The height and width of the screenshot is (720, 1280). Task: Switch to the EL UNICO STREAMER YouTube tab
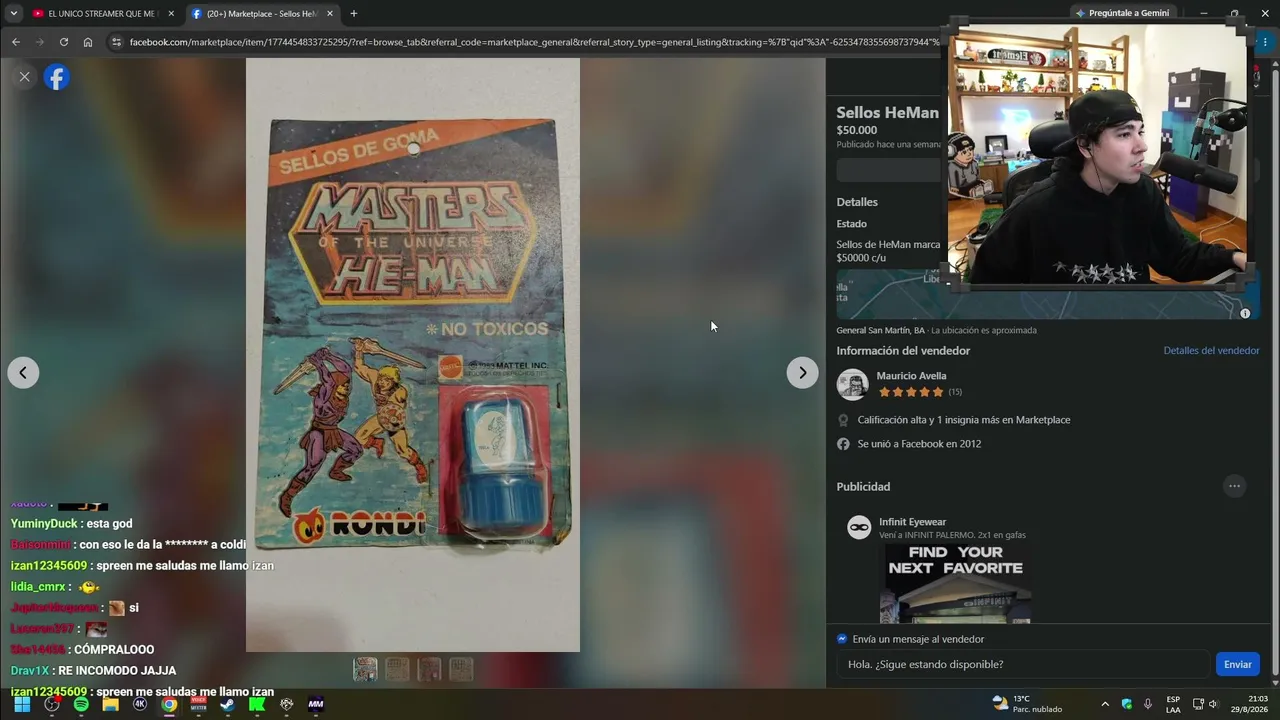tap(103, 14)
